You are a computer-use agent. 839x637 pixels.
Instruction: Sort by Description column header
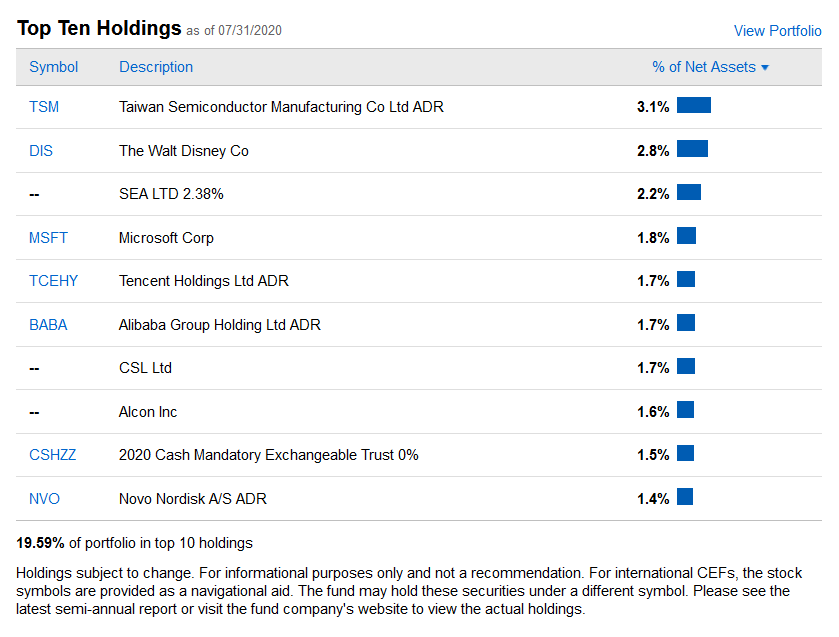coord(156,67)
